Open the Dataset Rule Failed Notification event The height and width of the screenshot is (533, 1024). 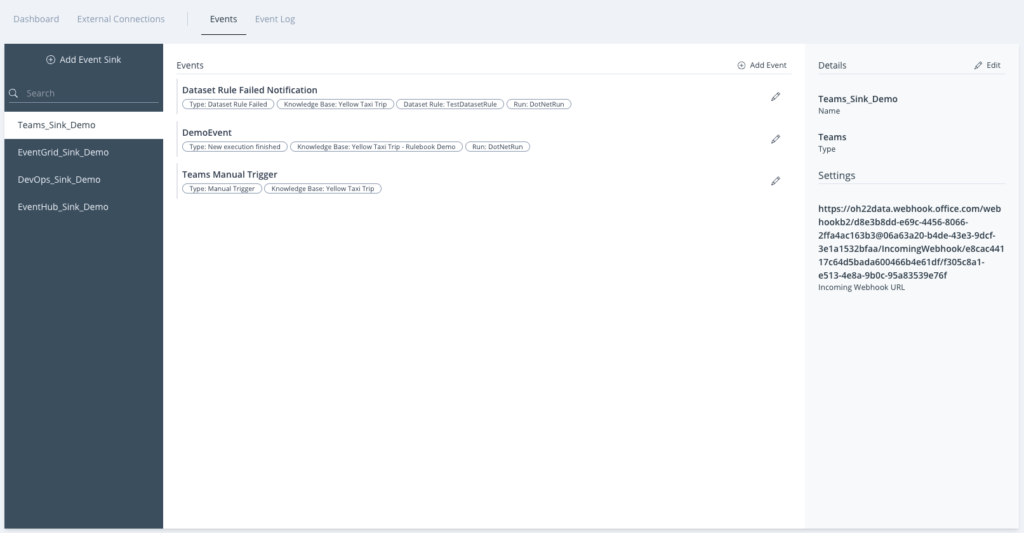pyautogui.click(x=249, y=90)
